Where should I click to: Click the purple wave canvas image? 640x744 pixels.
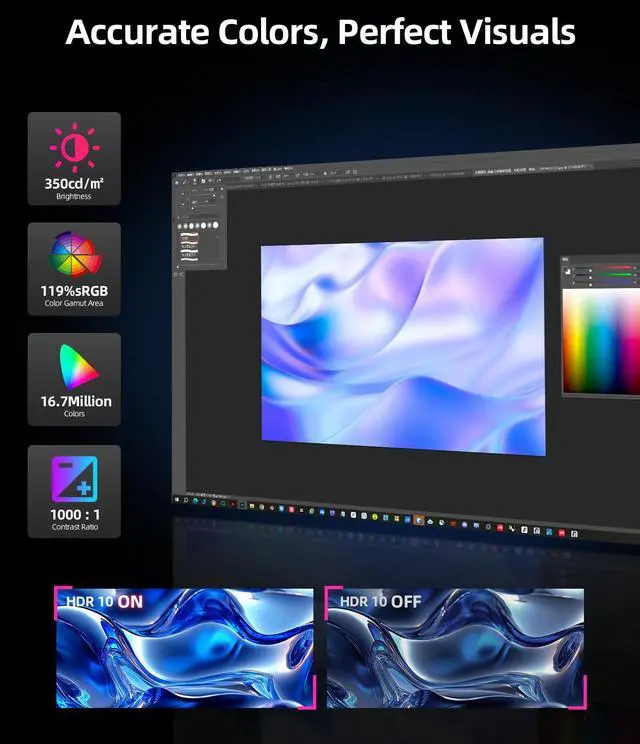[x=403, y=338]
